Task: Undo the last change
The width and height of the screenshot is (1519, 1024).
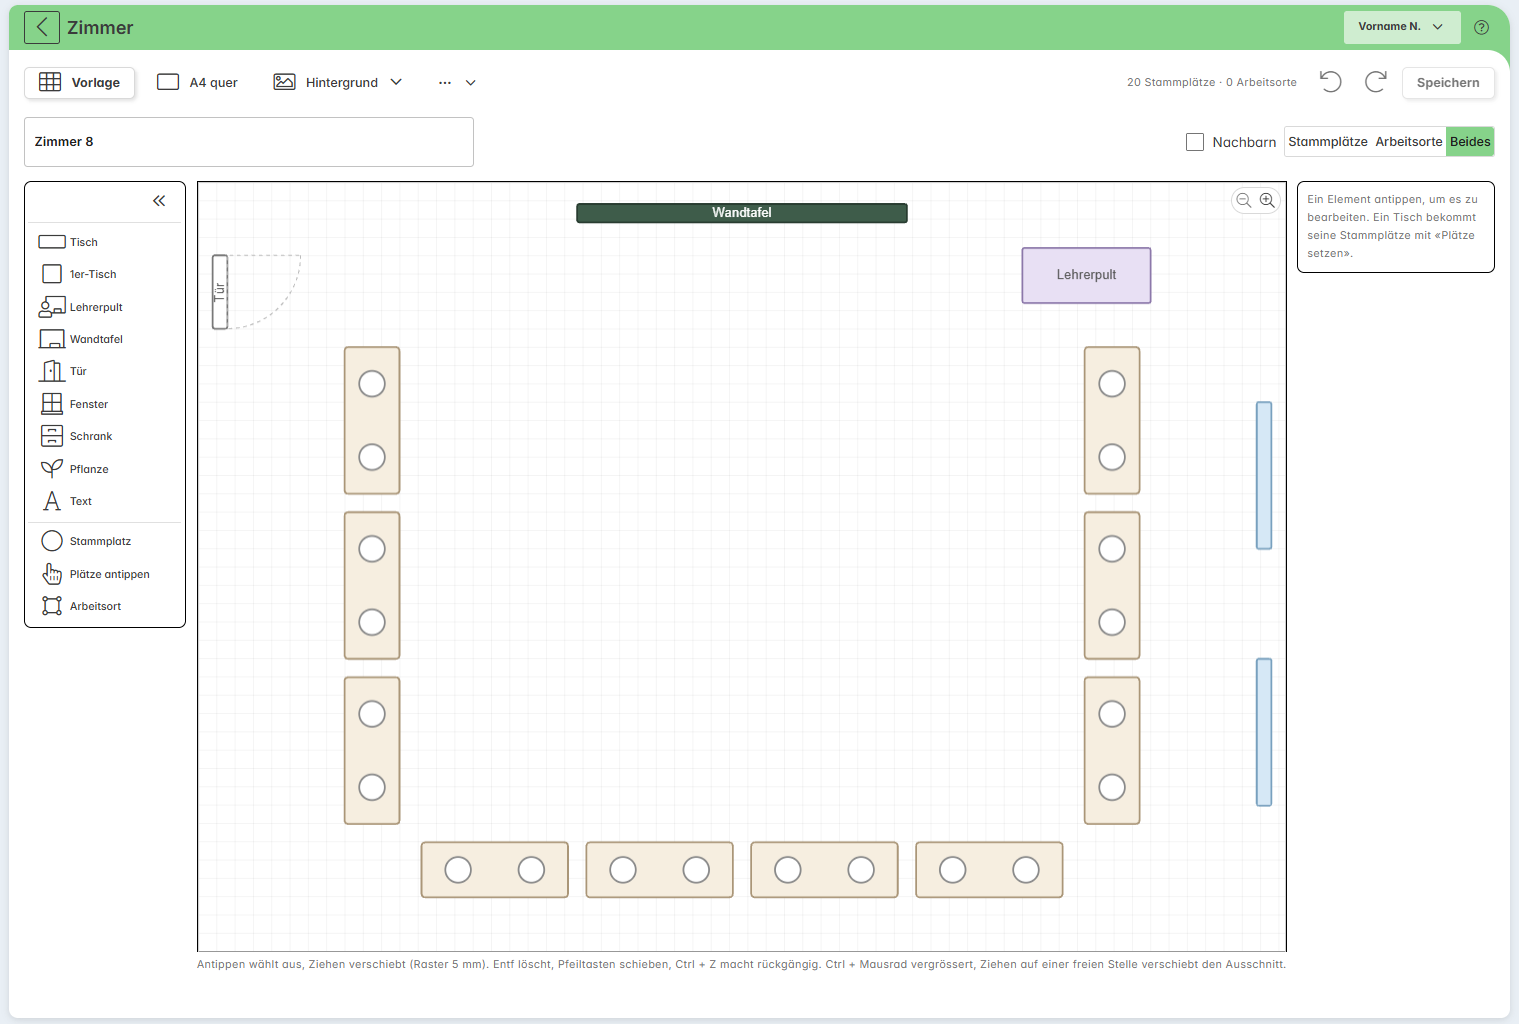Action: pos(1330,82)
